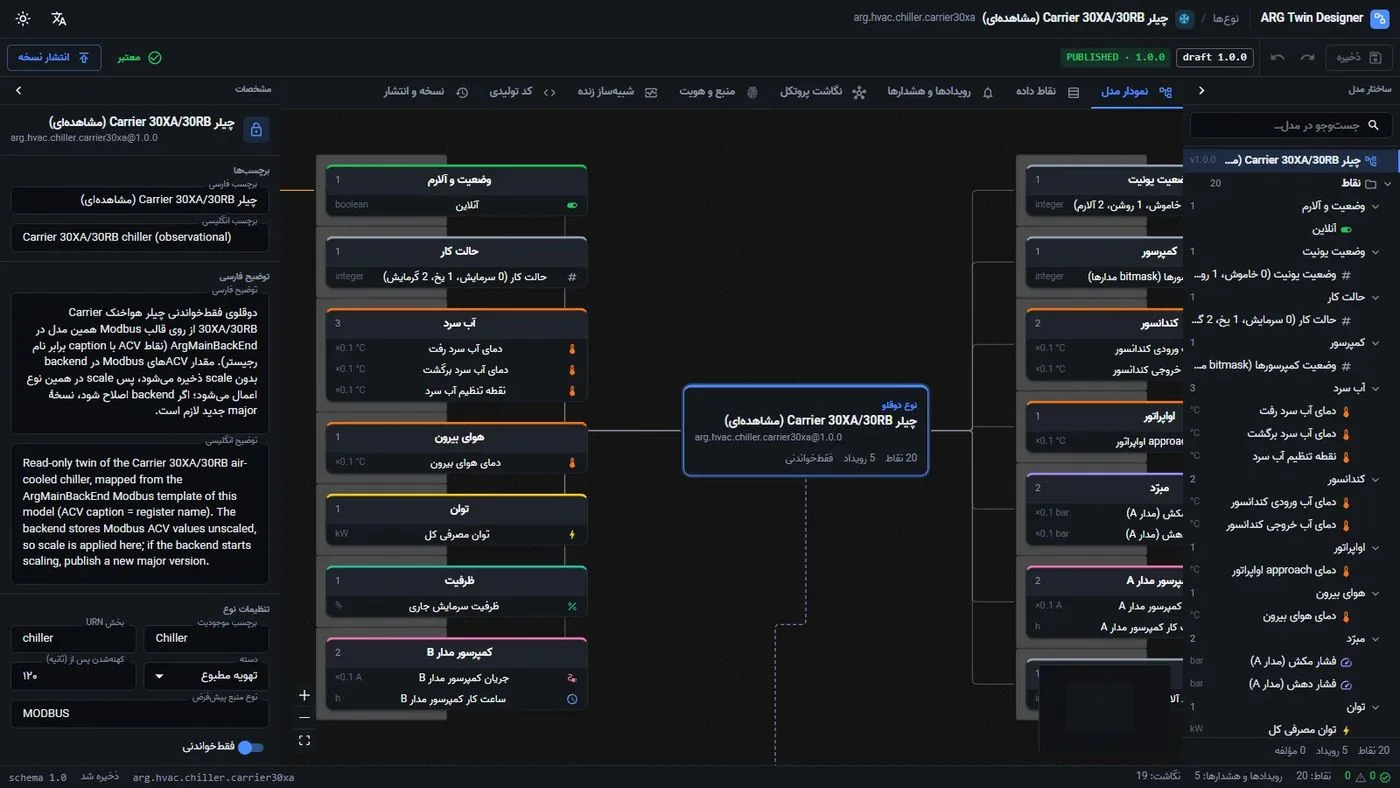Toggle the light/dark theme sun icon
The image size is (1400, 788).
[23, 19]
